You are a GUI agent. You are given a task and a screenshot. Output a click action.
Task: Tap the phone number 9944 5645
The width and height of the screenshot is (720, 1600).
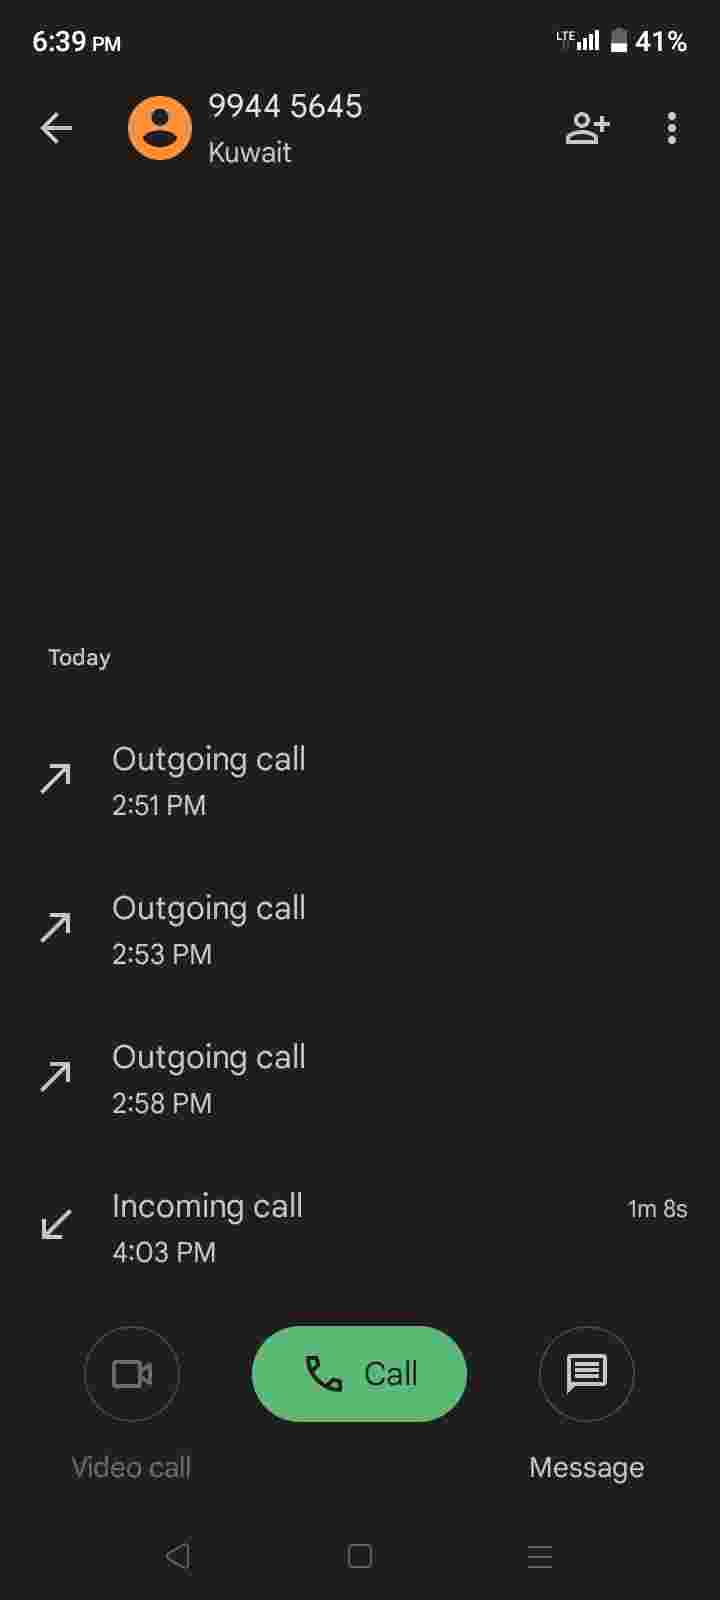(285, 106)
